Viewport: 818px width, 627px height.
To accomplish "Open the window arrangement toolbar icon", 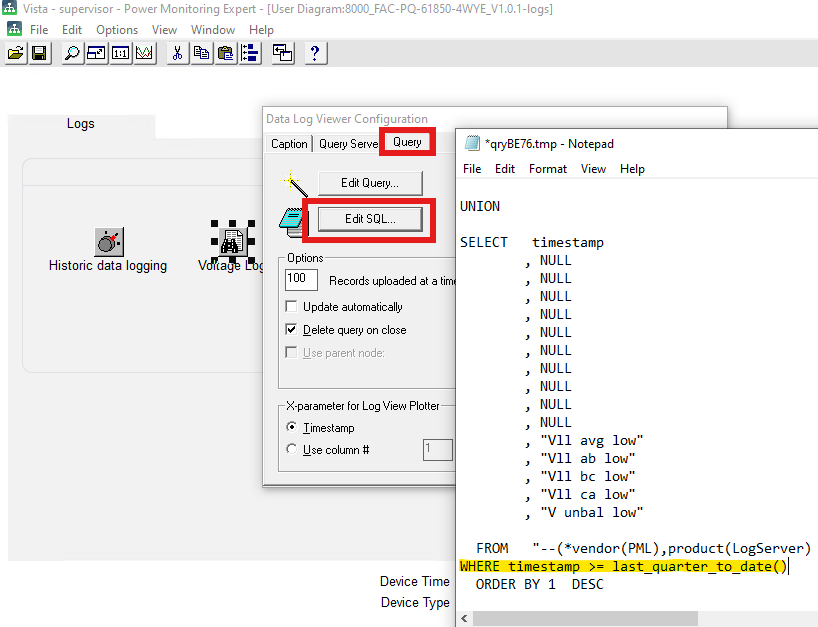I will pyautogui.click(x=283, y=53).
